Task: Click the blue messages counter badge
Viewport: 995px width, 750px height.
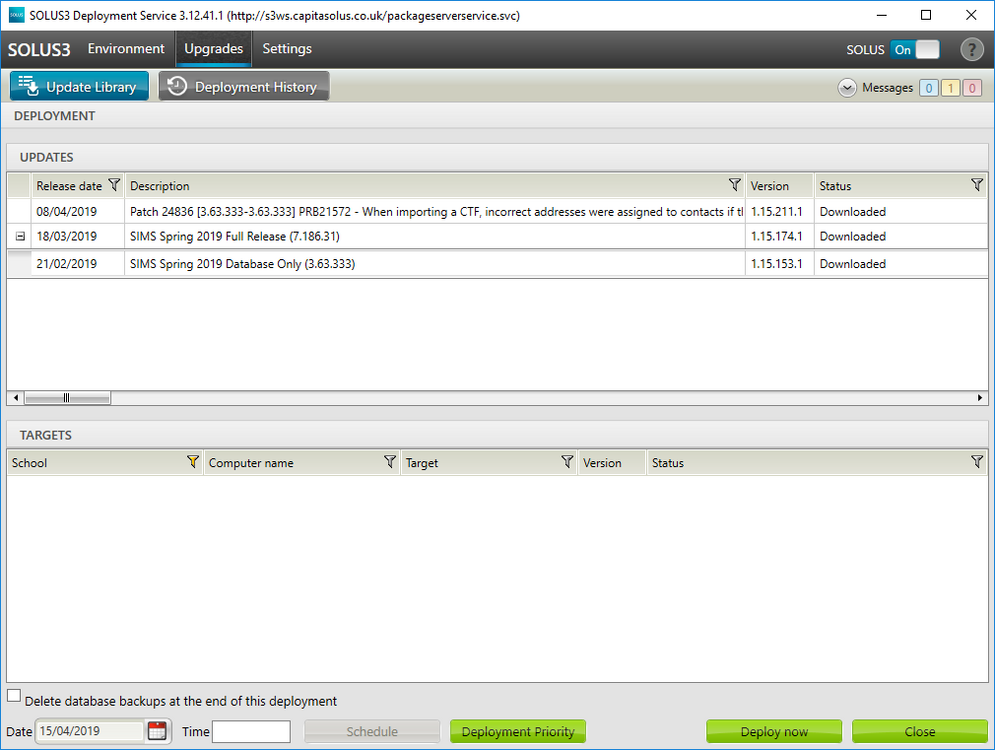Action: tap(928, 88)
